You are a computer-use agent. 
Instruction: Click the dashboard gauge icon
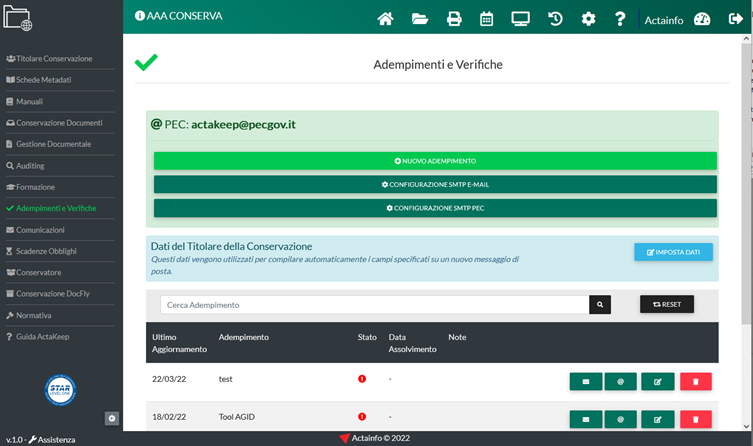click(x=701, y=18)
